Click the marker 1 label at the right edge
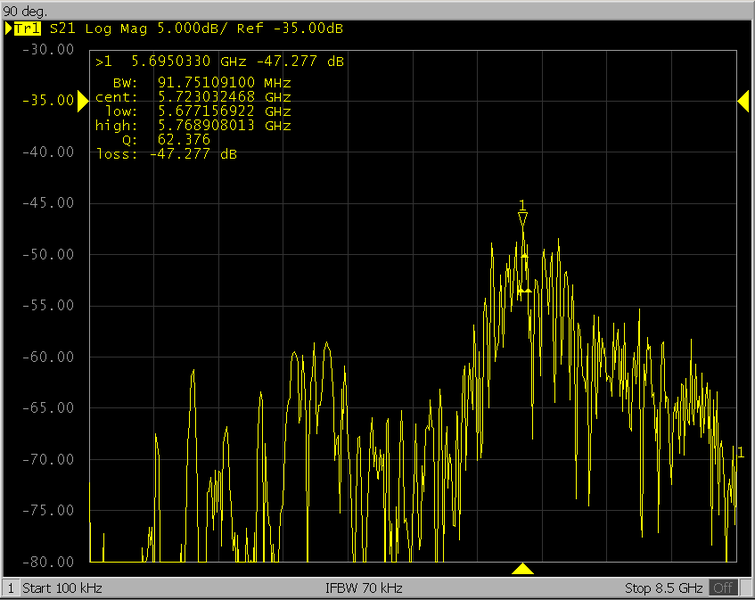755x600 pixels. (x=740, y=453)
